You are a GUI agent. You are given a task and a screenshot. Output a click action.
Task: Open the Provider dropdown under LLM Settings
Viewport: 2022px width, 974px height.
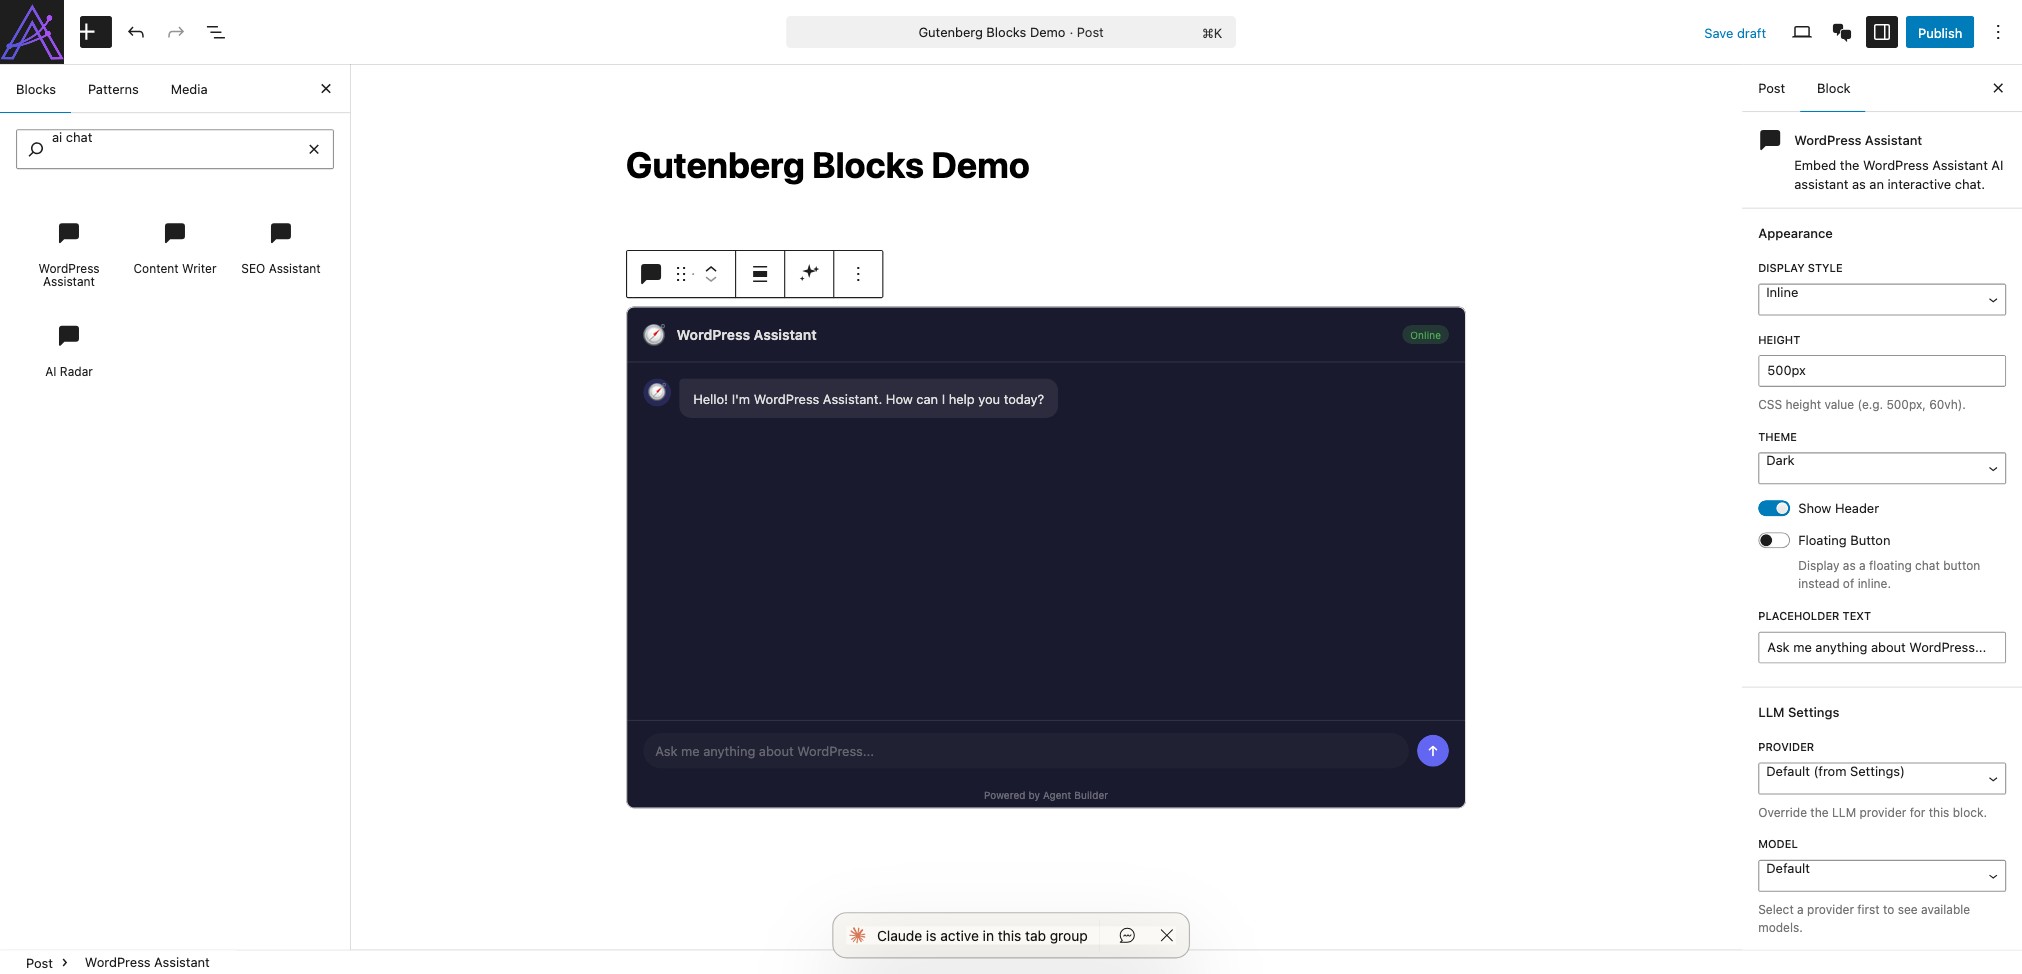[x=1880, y=777]
